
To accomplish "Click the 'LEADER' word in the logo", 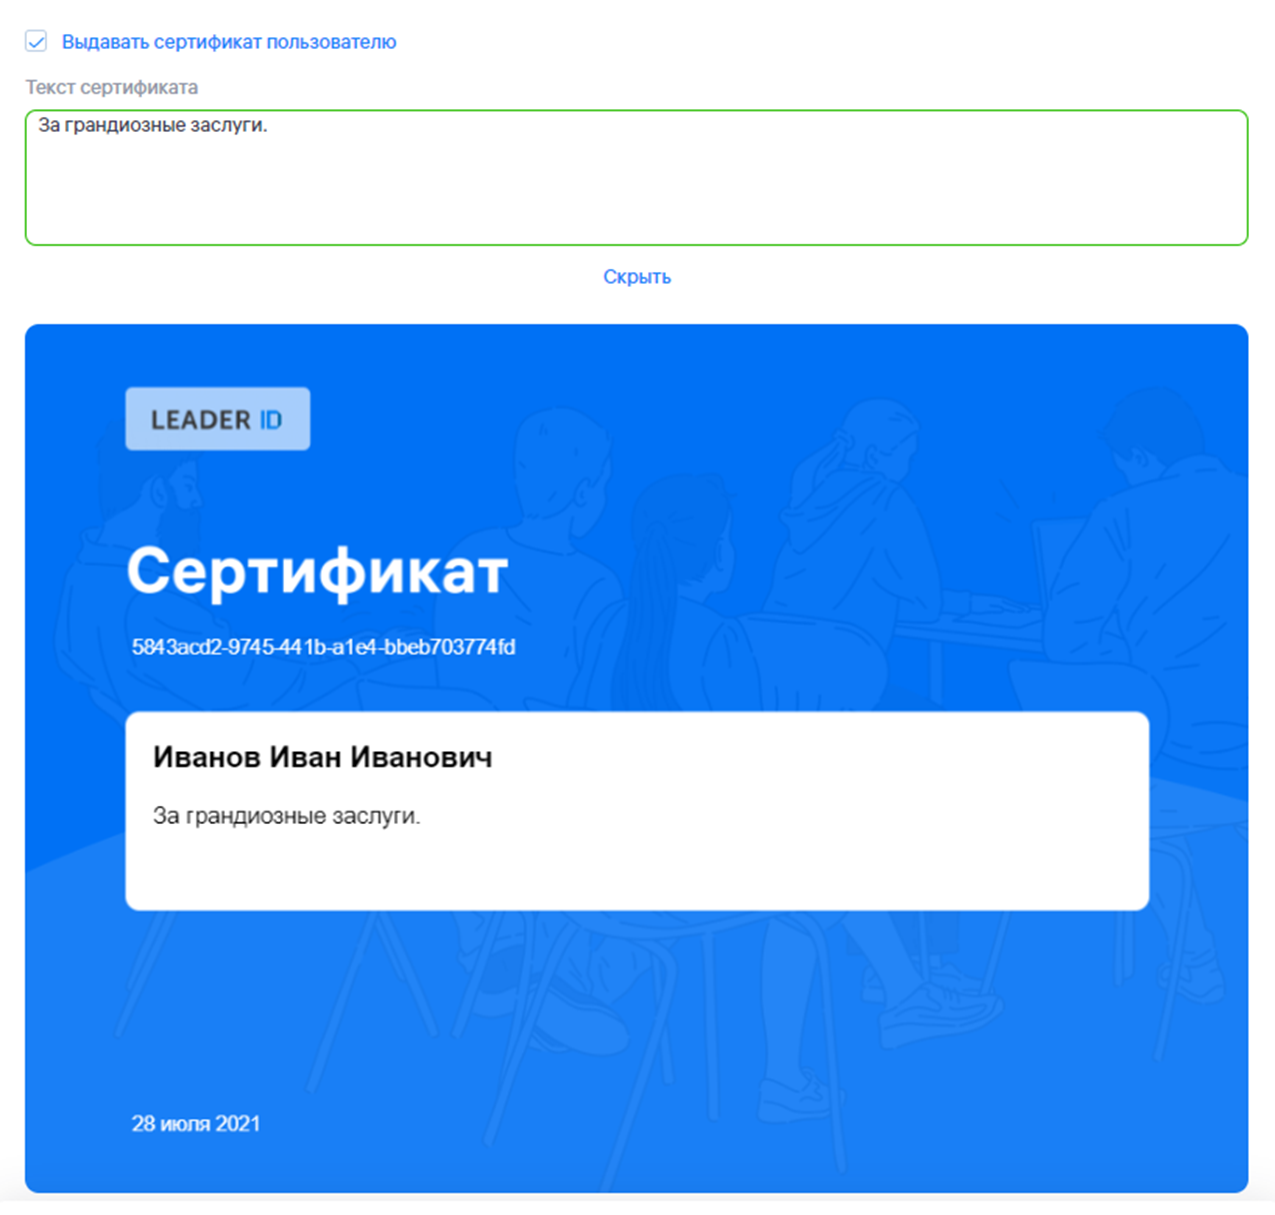I will (201, 420).
